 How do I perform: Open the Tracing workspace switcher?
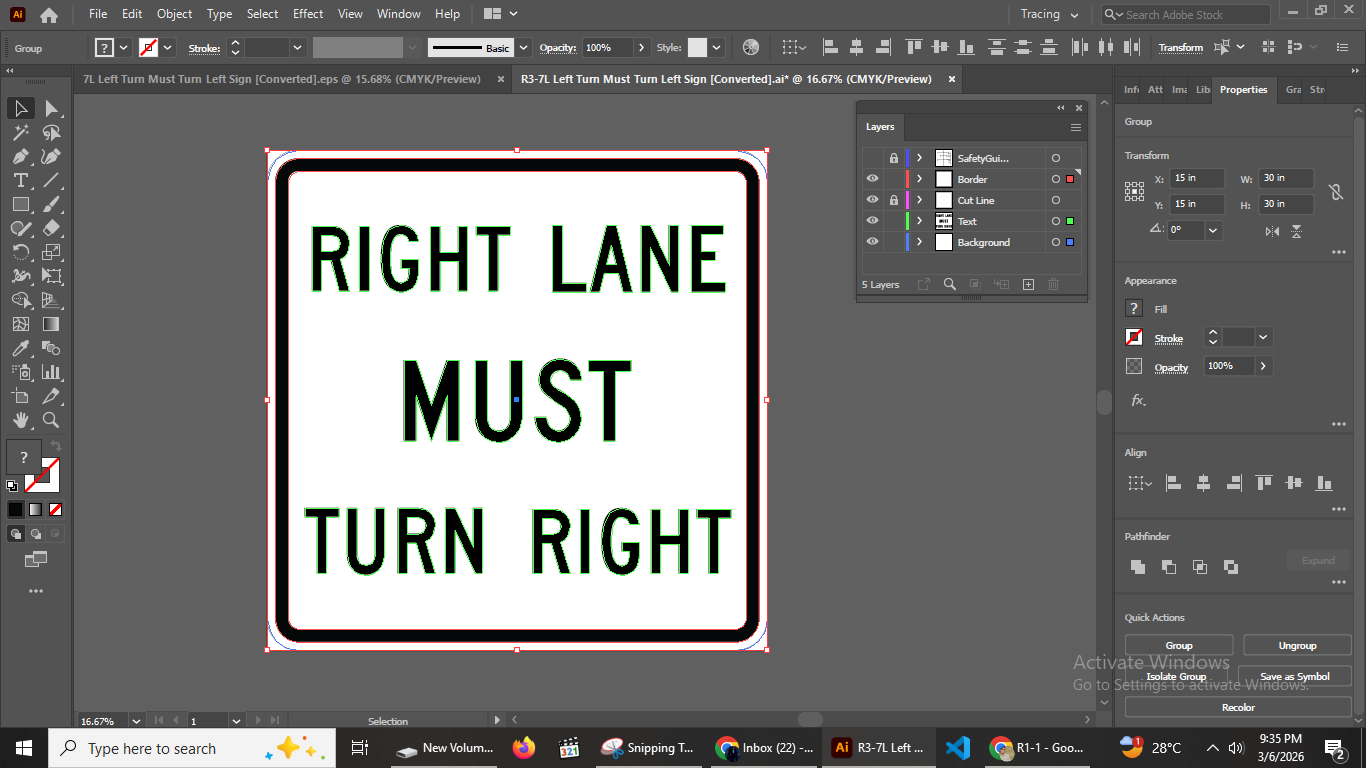tap(1049, 14)
